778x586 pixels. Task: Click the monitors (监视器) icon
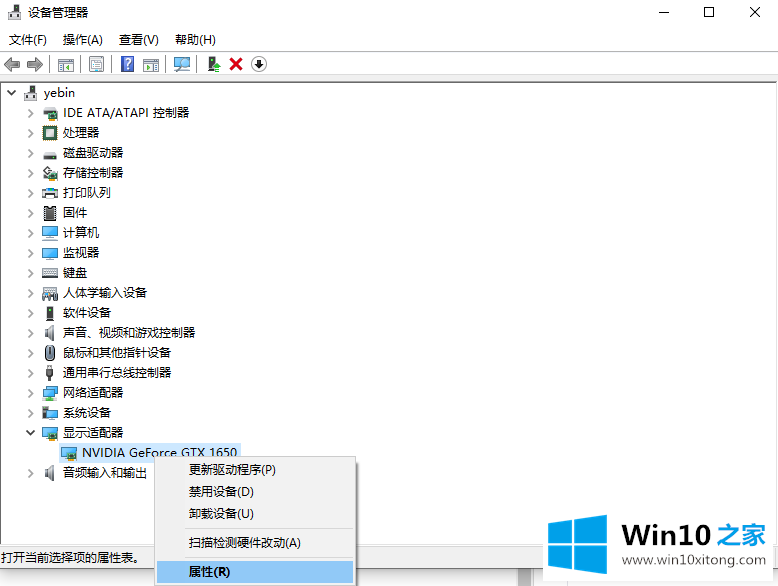pos(50,253)
